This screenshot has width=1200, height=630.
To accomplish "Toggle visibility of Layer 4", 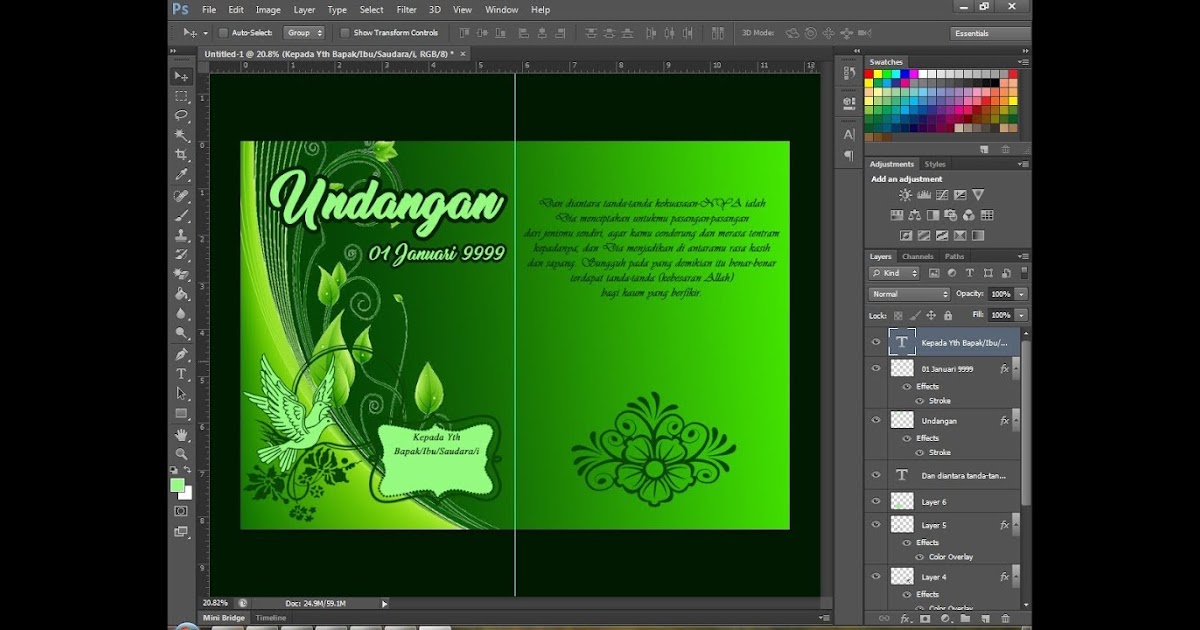I will pyautogui.click(x=876, y=576).
